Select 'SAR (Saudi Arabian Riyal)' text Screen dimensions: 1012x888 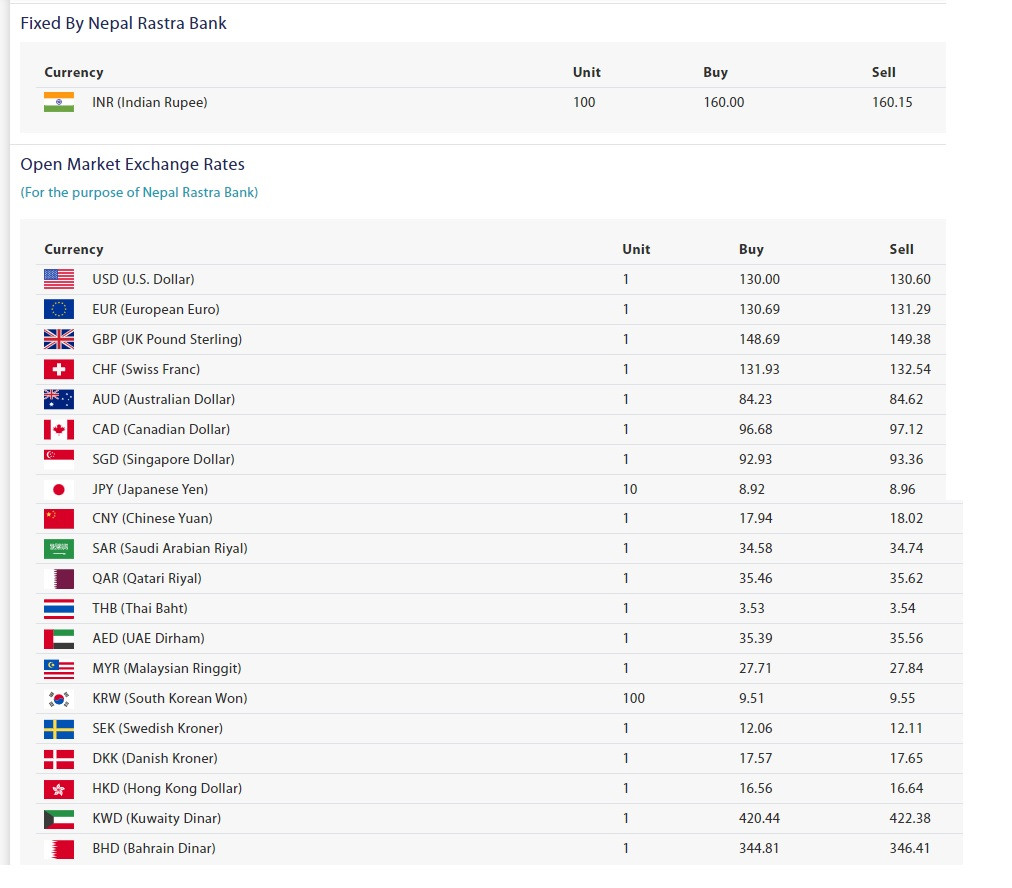170,549
